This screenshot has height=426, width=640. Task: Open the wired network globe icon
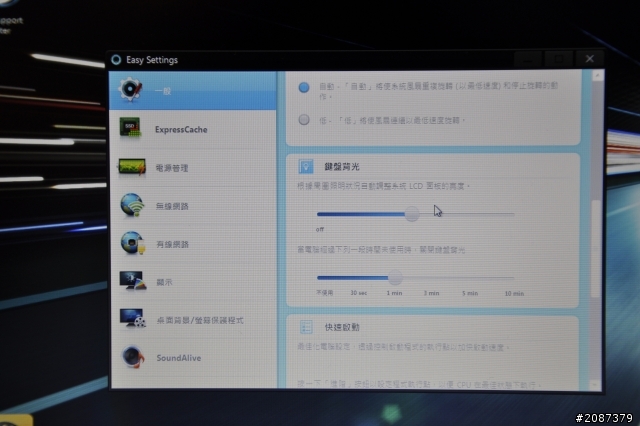click(x=133, y=243)
